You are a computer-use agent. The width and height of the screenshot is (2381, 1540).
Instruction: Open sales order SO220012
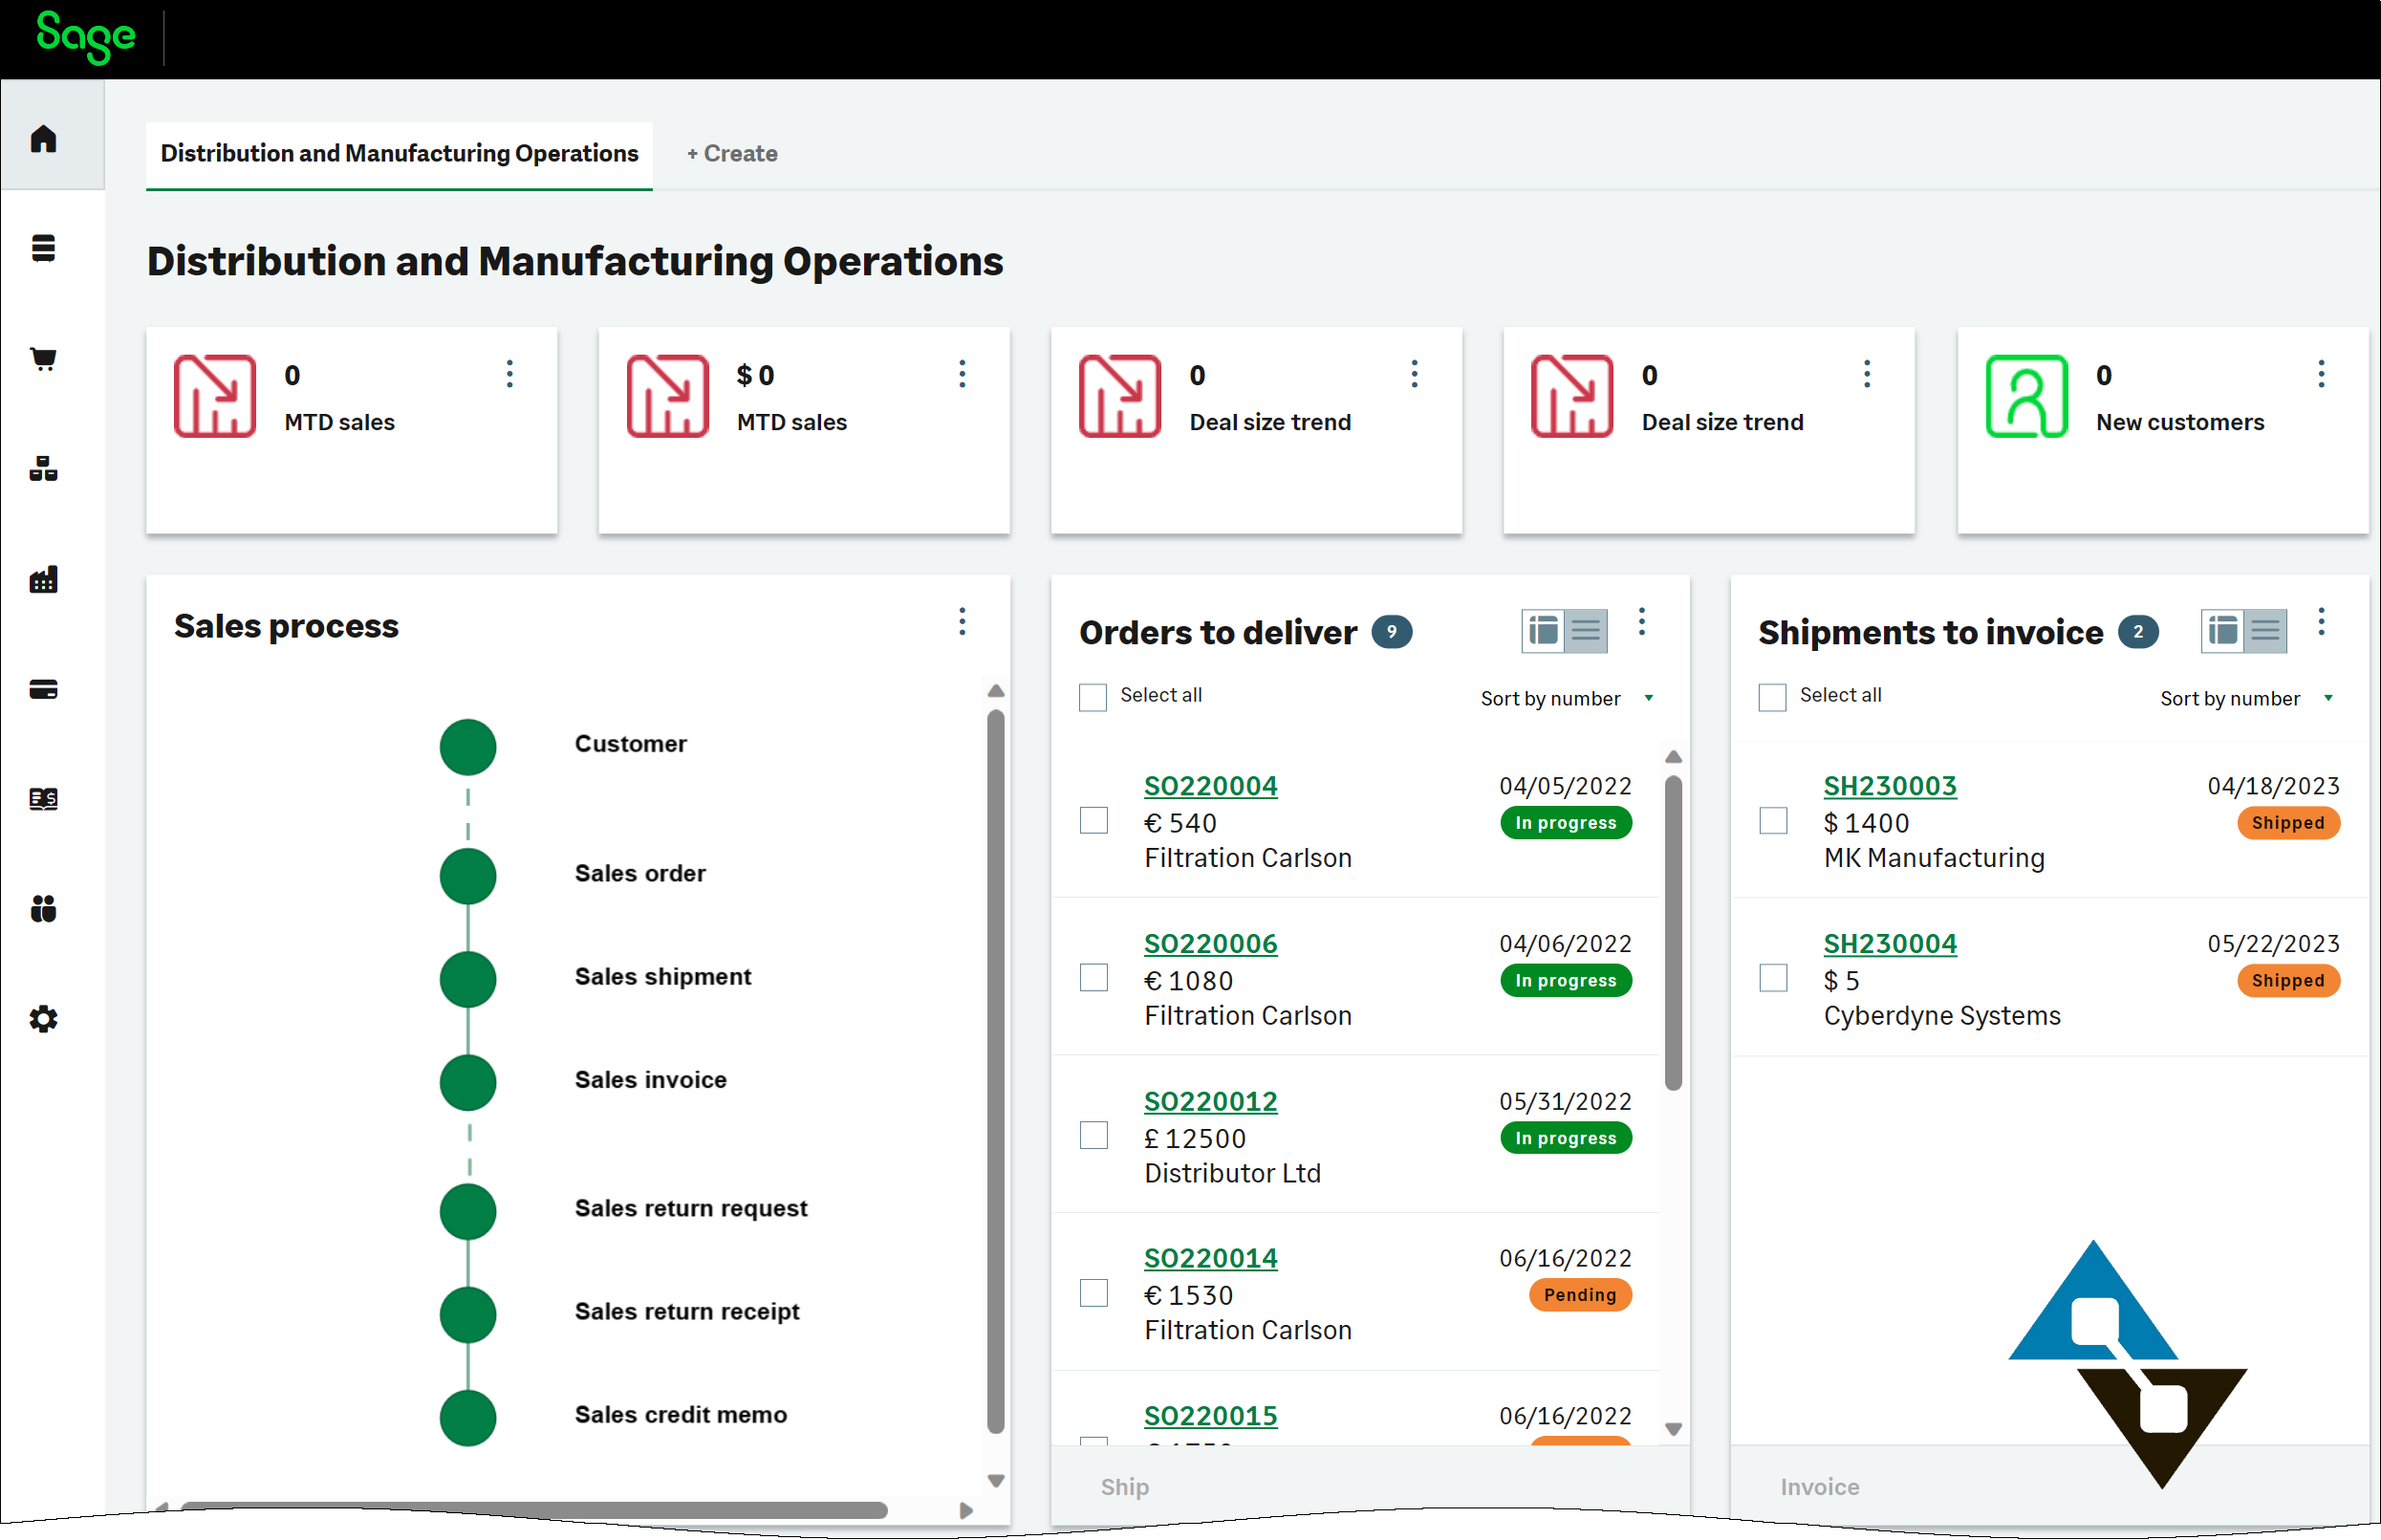1210,1101
